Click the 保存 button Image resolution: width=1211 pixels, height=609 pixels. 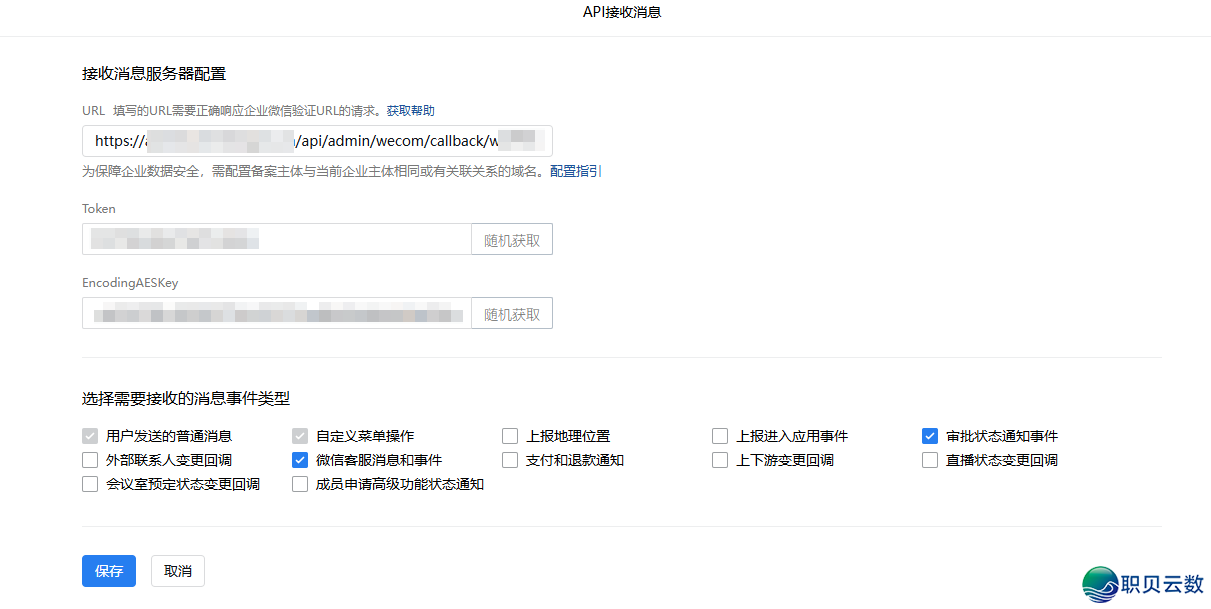(108, 570)
